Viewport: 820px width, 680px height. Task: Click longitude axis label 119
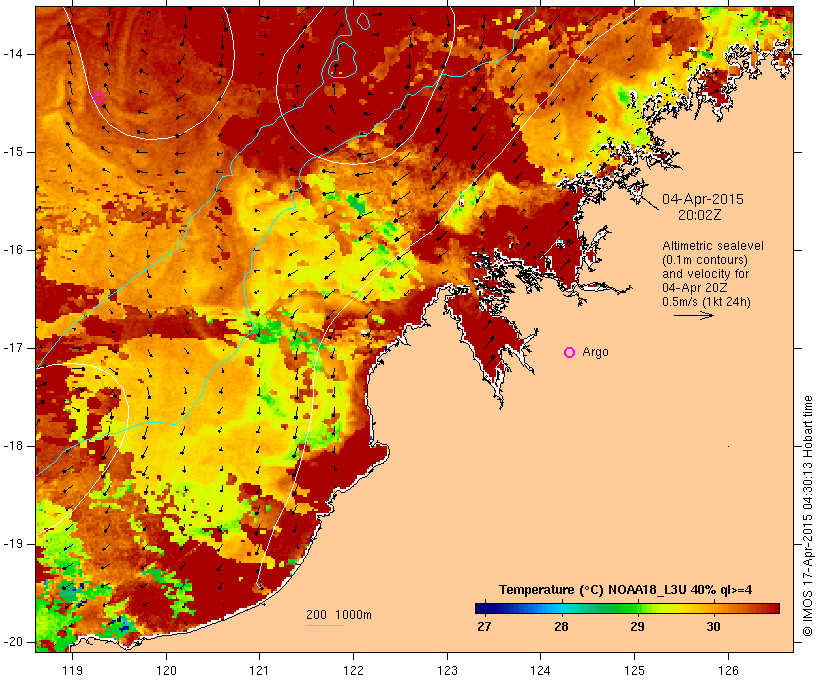click(72, 670)
